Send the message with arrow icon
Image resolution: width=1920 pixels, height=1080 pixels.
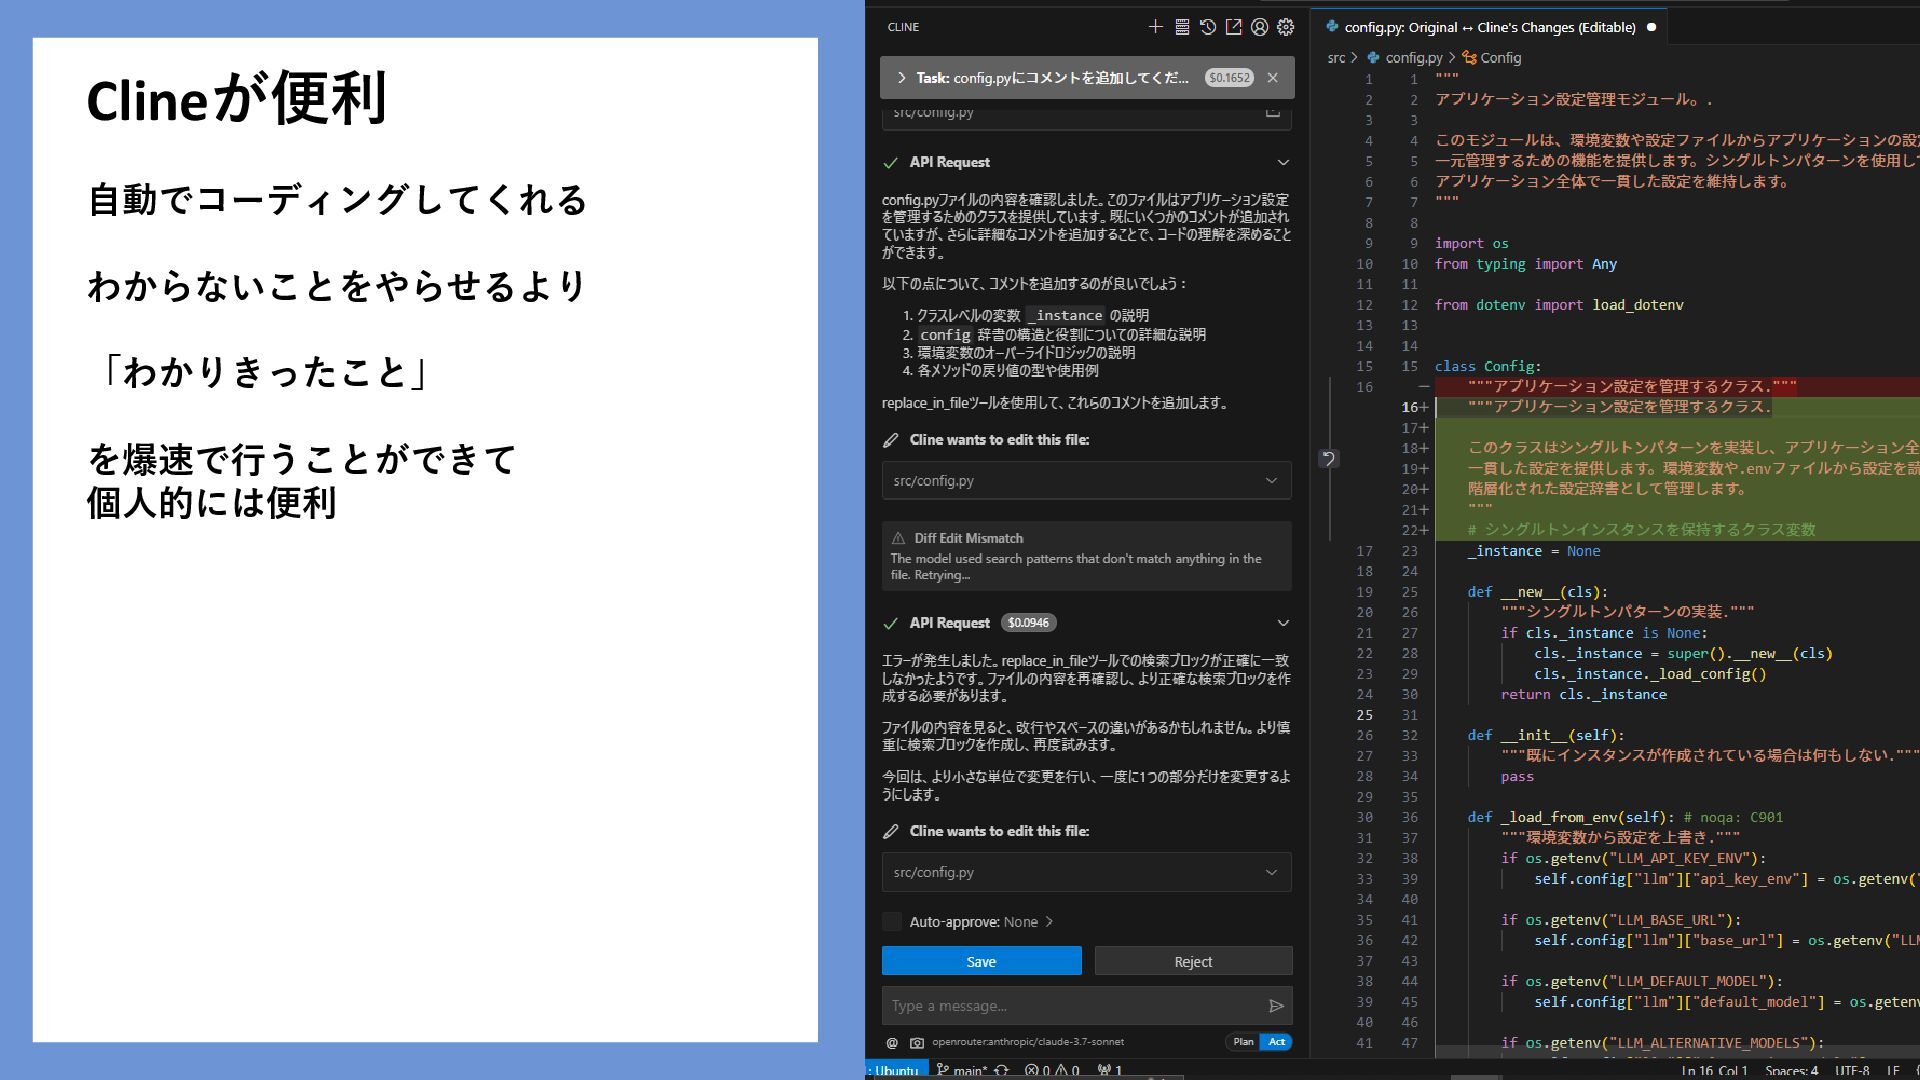pos(1276,1006)
